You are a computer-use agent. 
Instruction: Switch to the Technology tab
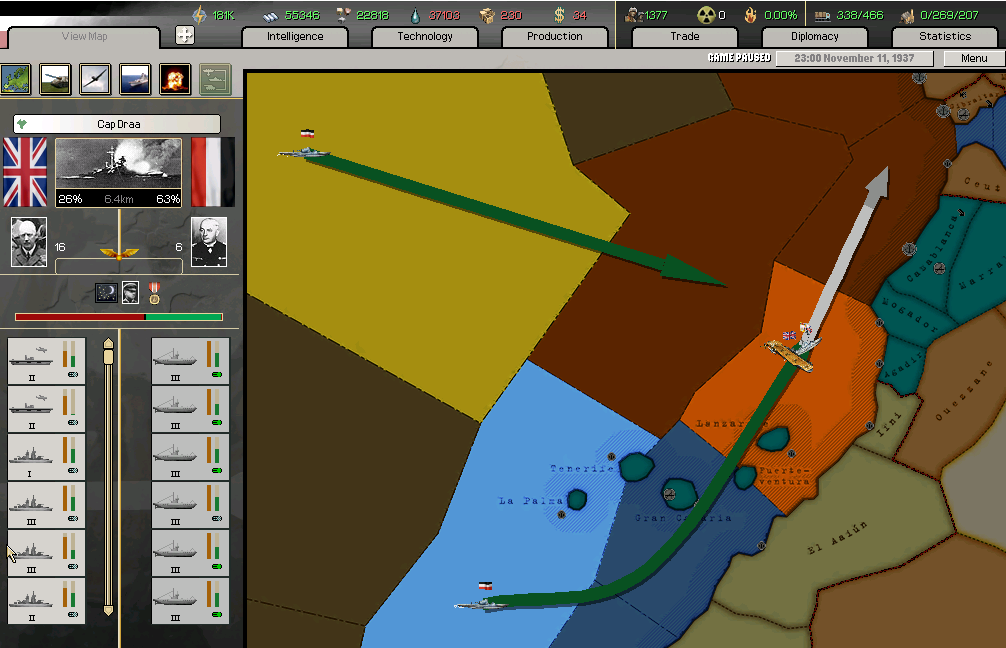[425, 37]
